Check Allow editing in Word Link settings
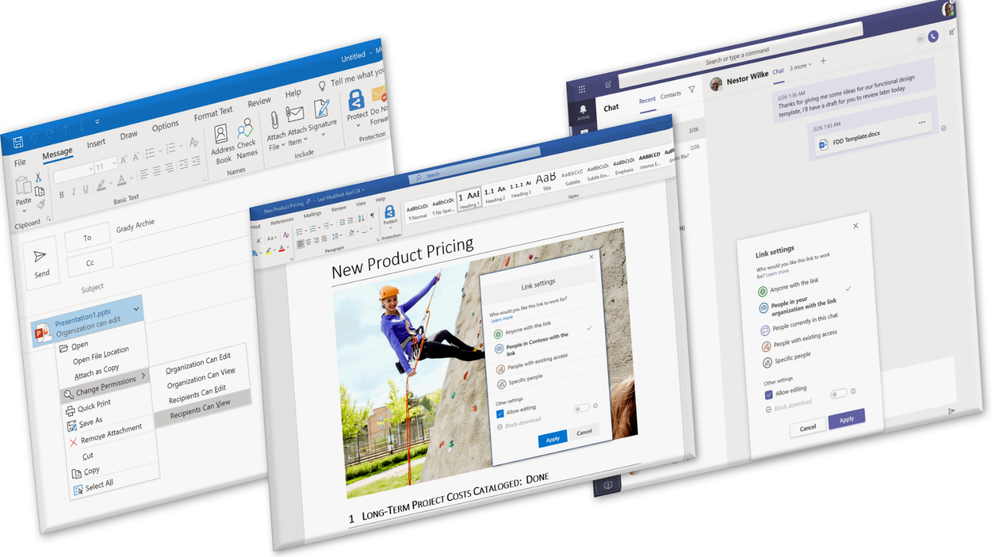This screenshot has width=999, height=557. click(500, 414)
